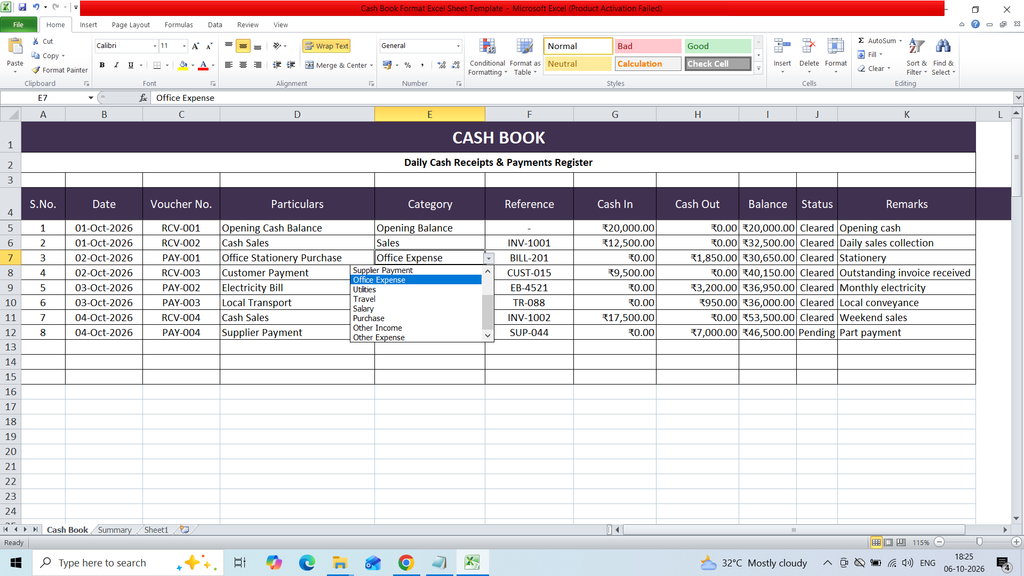Image resolution: width=1024 pixels, height=576 pixels.
Task: Open Find & Select
Action: [x=943, y=57]
